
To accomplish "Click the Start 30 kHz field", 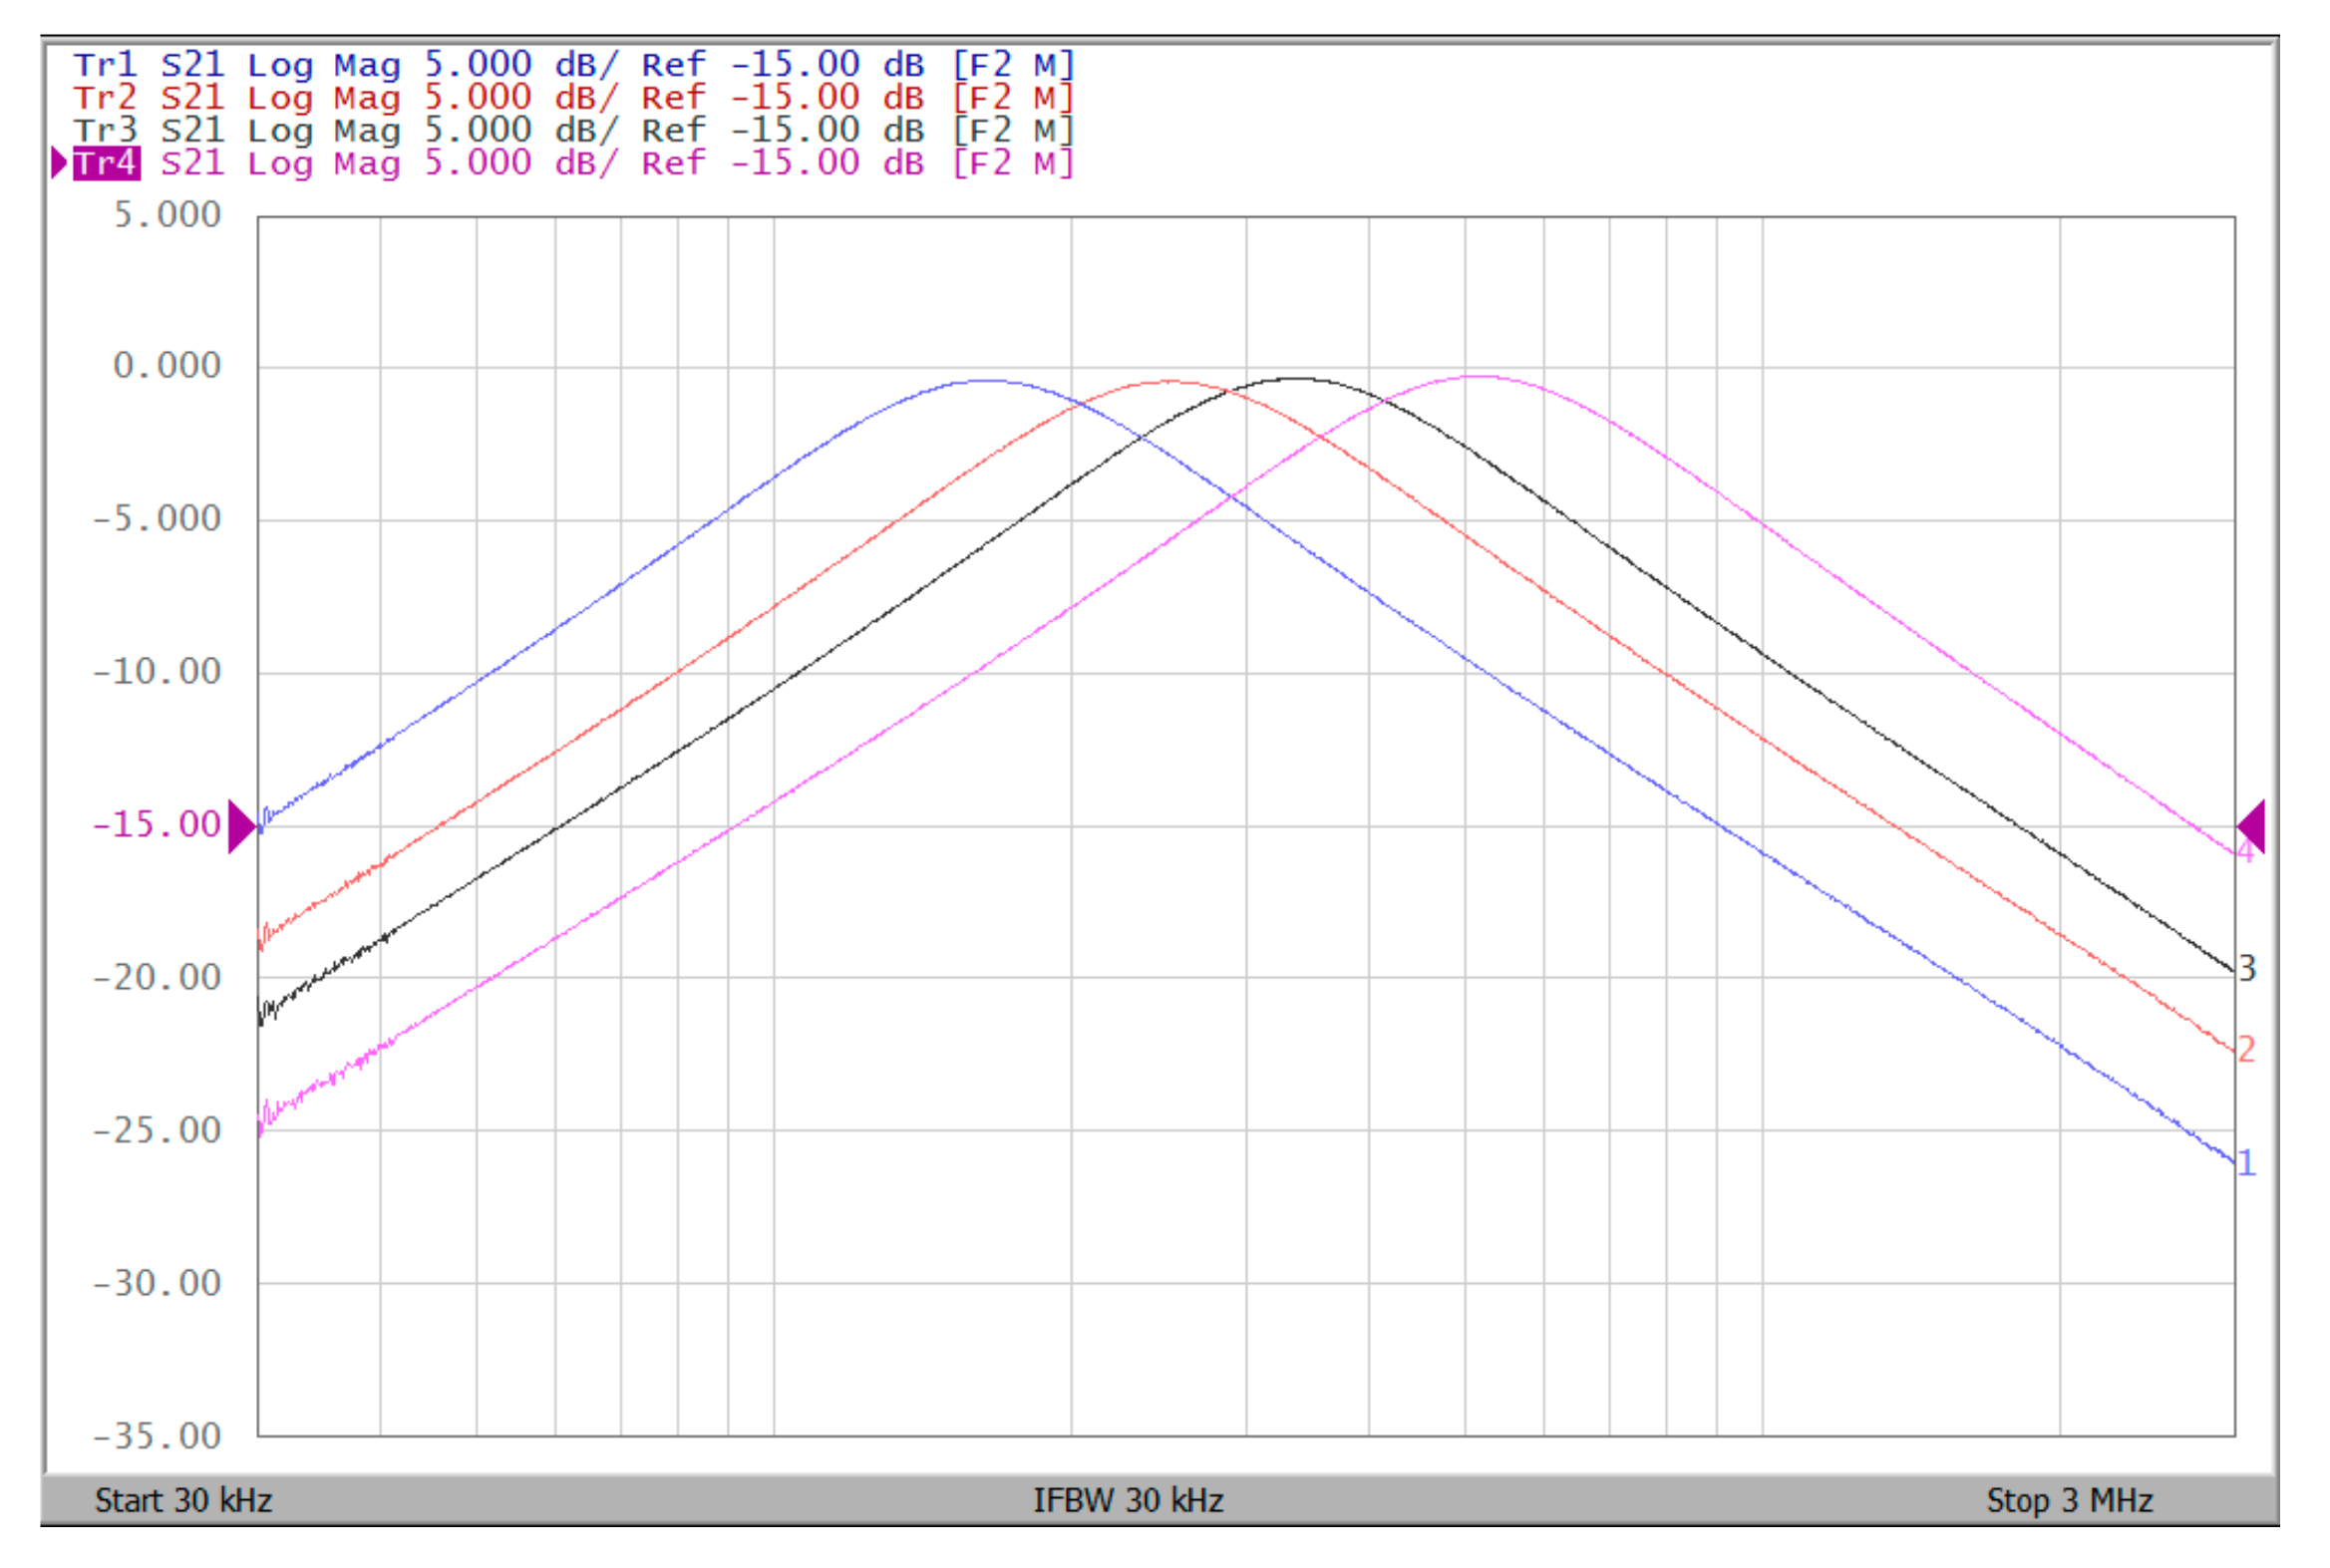I will (x=183, y=1501).
